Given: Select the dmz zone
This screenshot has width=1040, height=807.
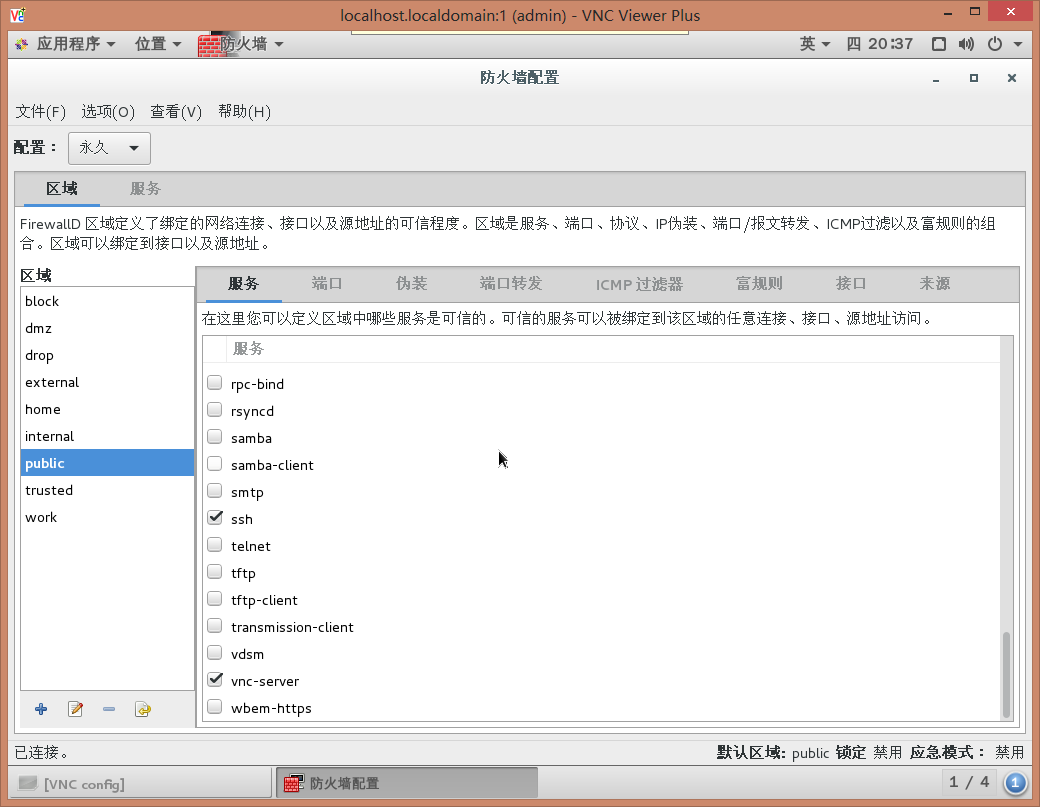Looking at the screenshot, I should [107, 328].
